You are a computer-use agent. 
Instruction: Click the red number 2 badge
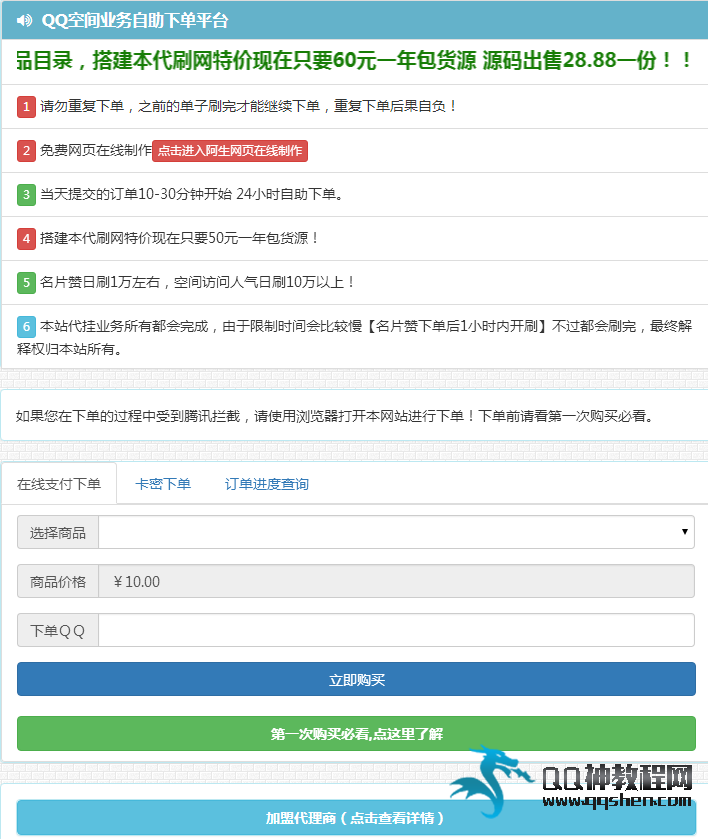click(26, 150)
